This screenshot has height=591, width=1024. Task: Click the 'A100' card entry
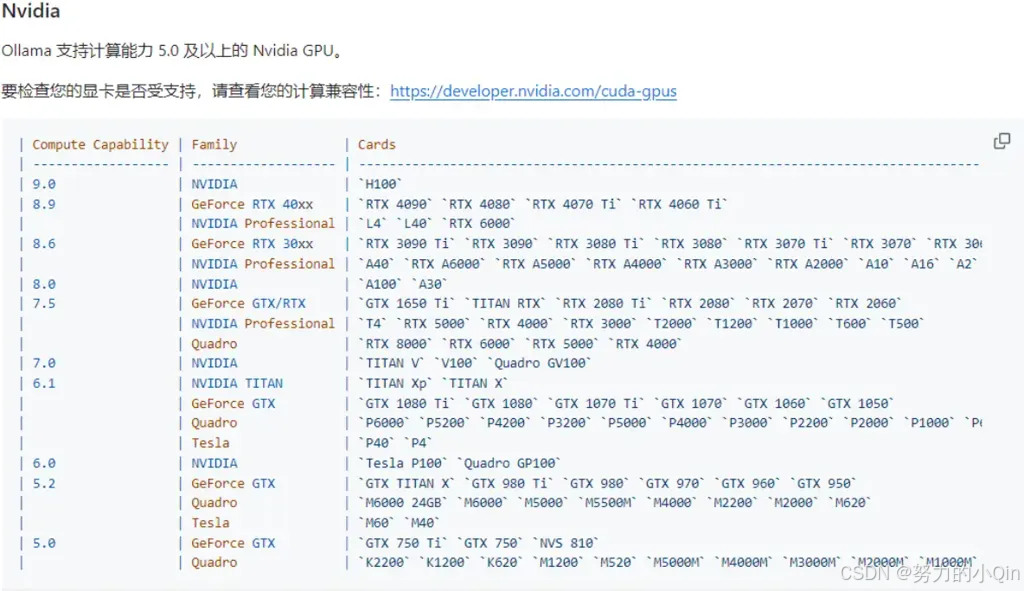pyautogui.click(x=380, y=284)
